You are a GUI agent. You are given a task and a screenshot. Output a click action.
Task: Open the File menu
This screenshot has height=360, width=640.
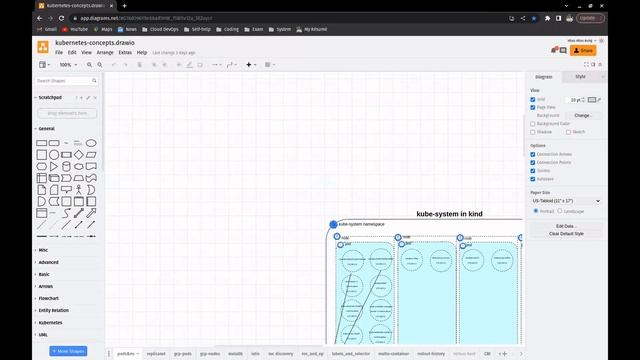coord(59,53)
